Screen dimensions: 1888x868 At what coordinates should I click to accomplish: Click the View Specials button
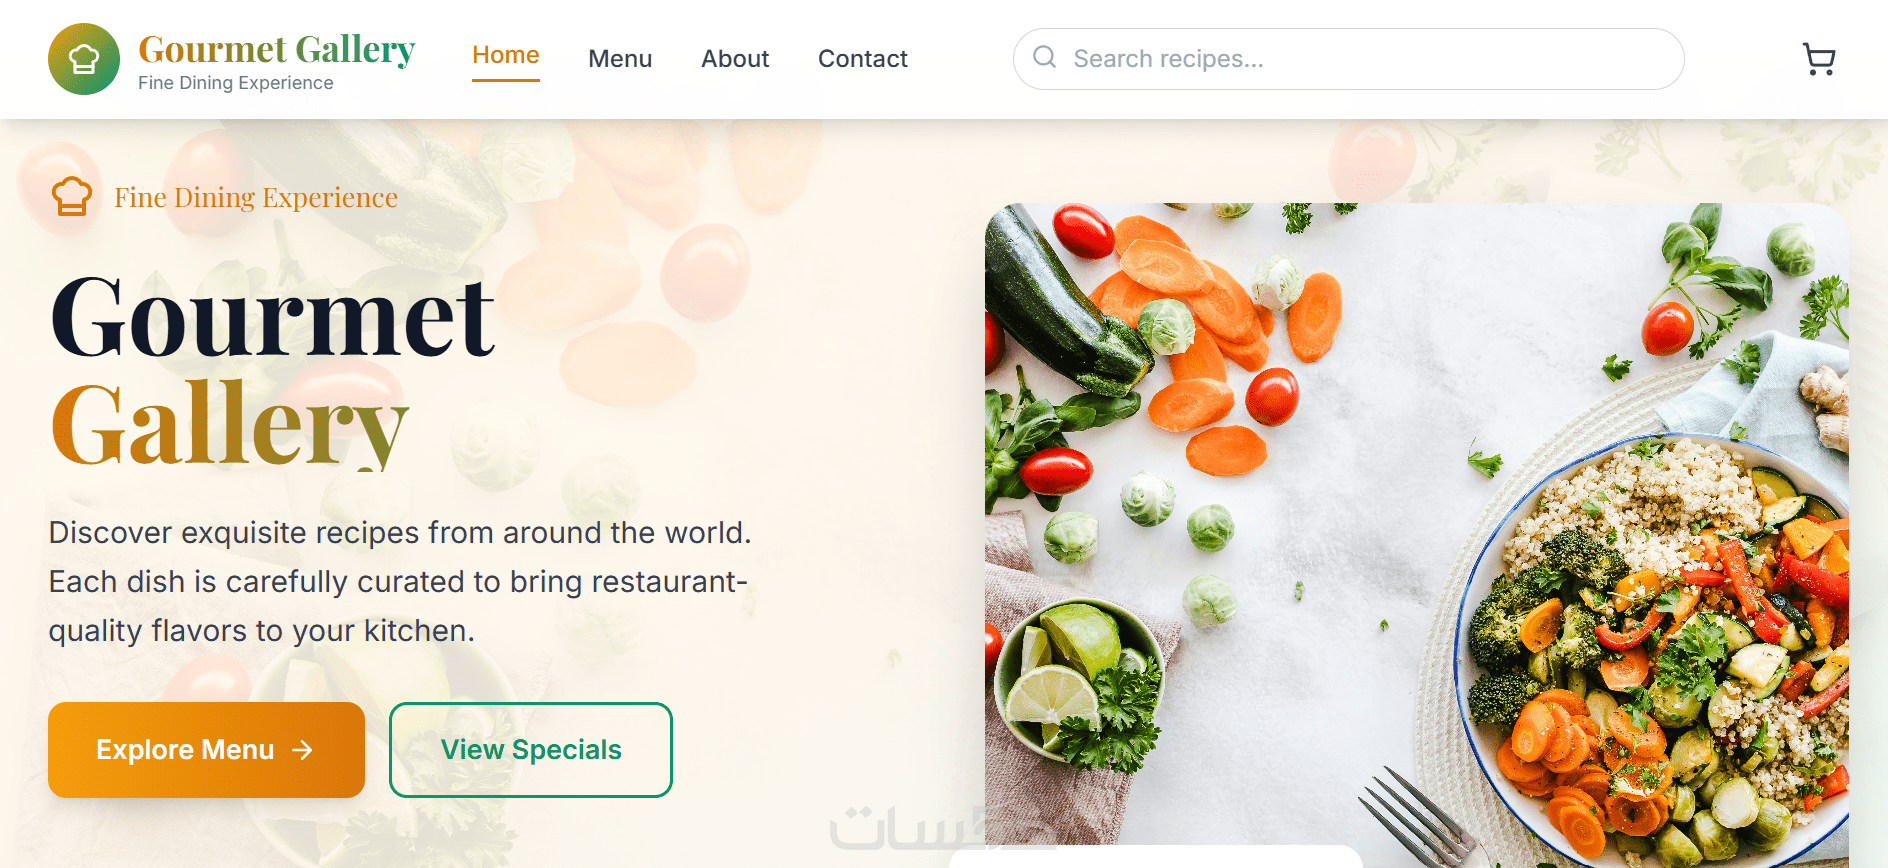point(531,750)
